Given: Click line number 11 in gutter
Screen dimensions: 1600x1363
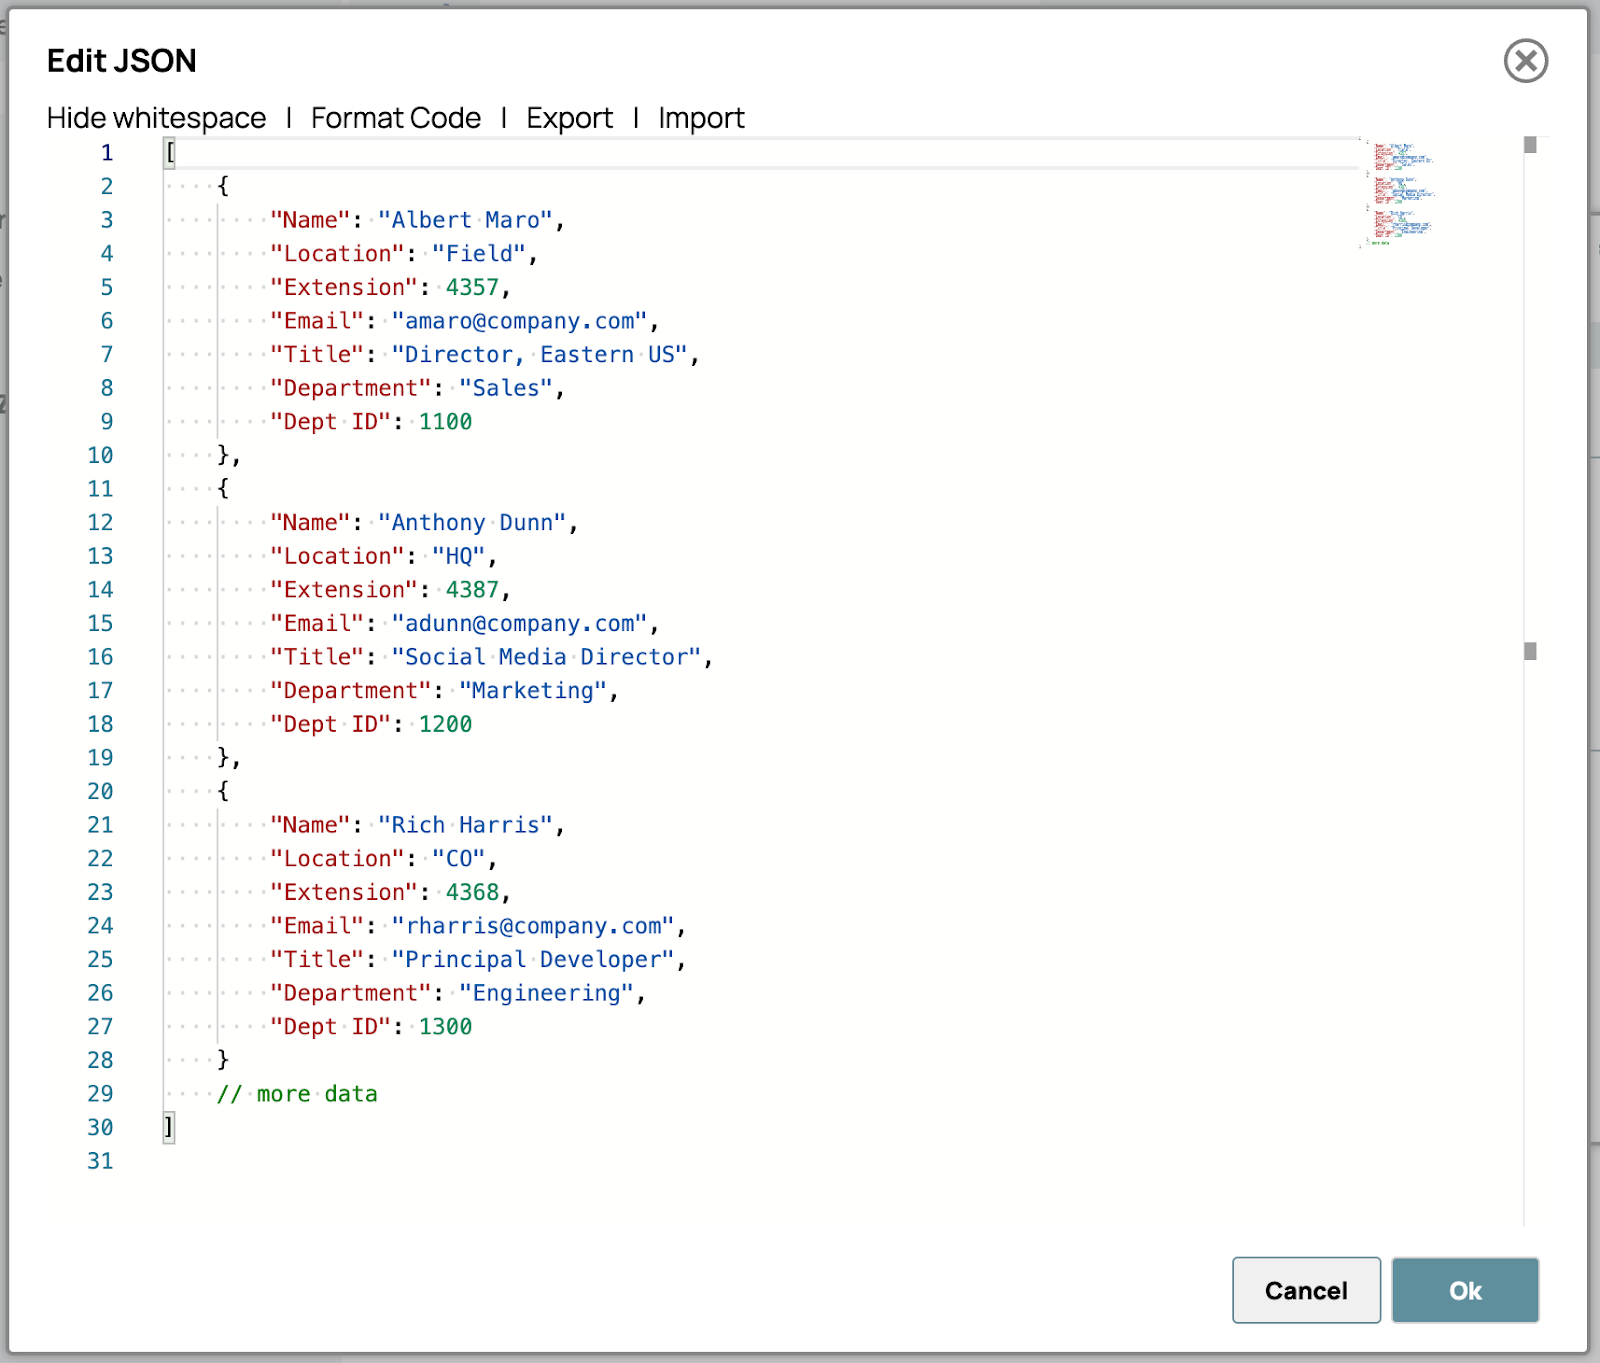Looking at the screenshot, I should tap(100, 489).
